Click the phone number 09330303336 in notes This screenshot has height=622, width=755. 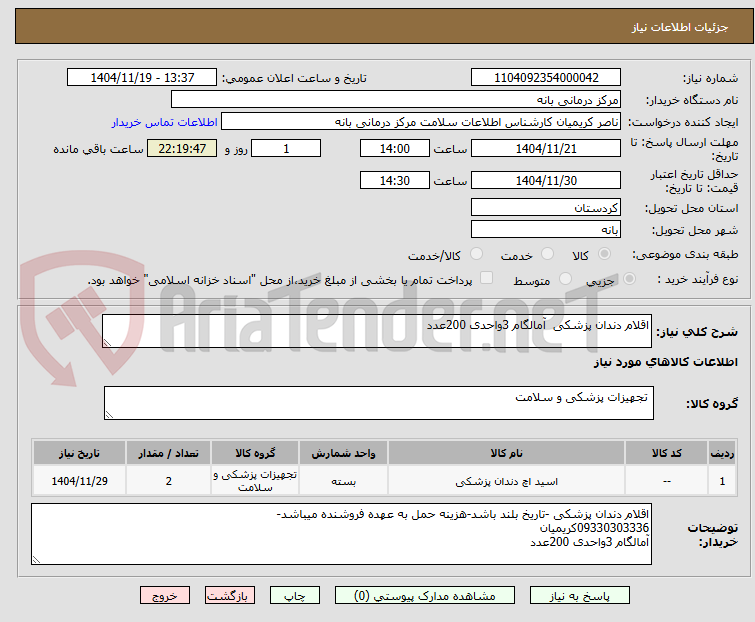pos(613,528)
